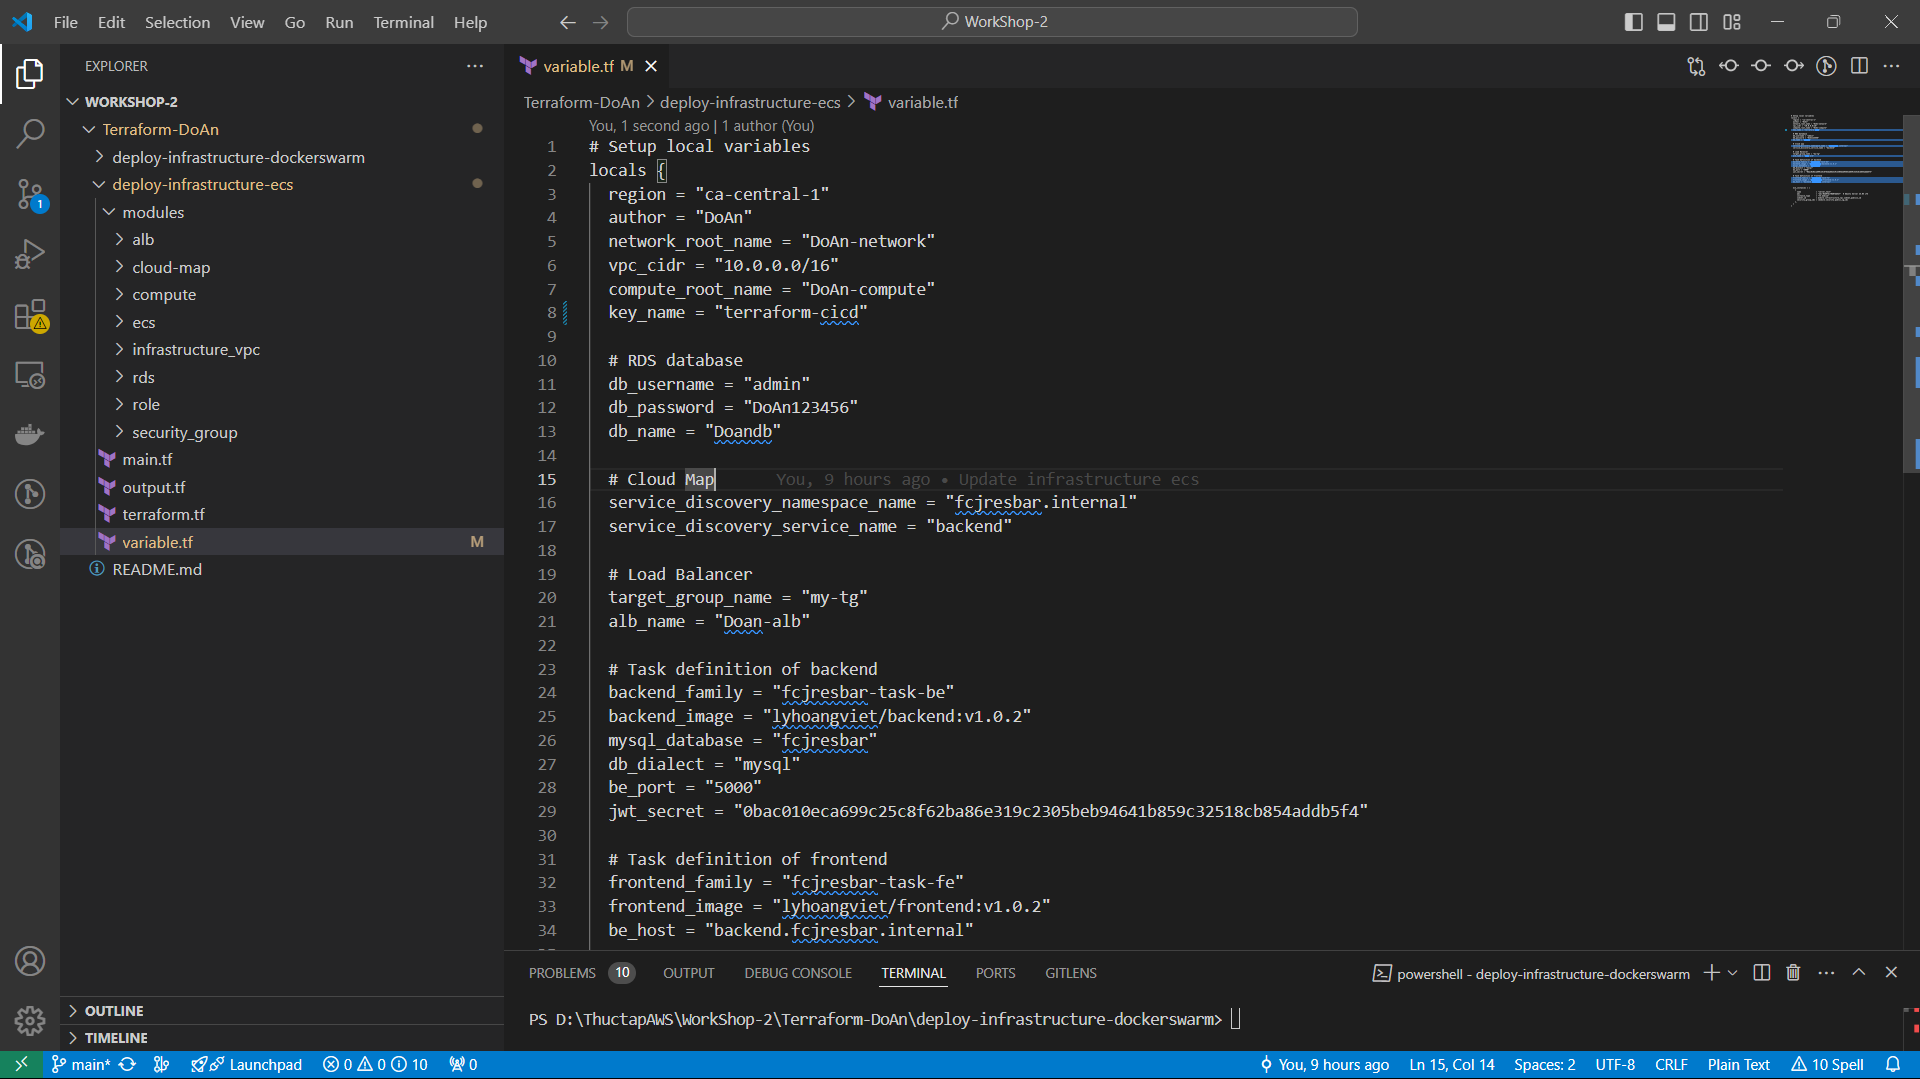Expand the OUTLINE section
This screenshot has height=1079, width=1920.
click(282, 1011)
